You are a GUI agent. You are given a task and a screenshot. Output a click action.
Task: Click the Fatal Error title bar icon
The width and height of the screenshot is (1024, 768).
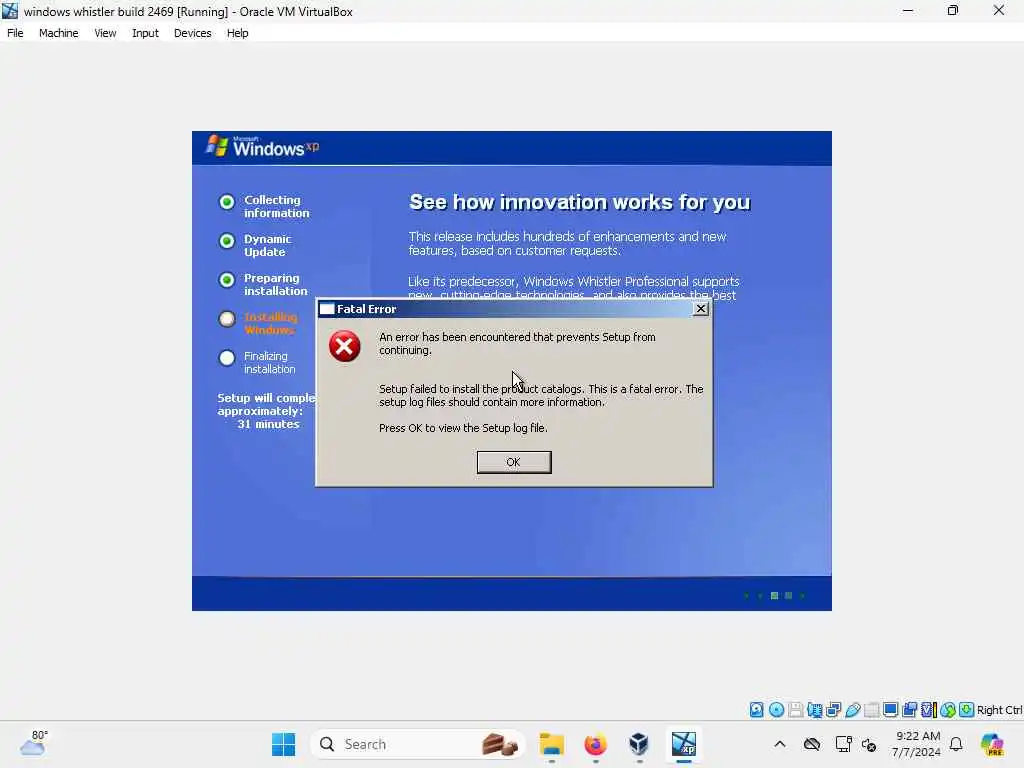coord(327,309)
